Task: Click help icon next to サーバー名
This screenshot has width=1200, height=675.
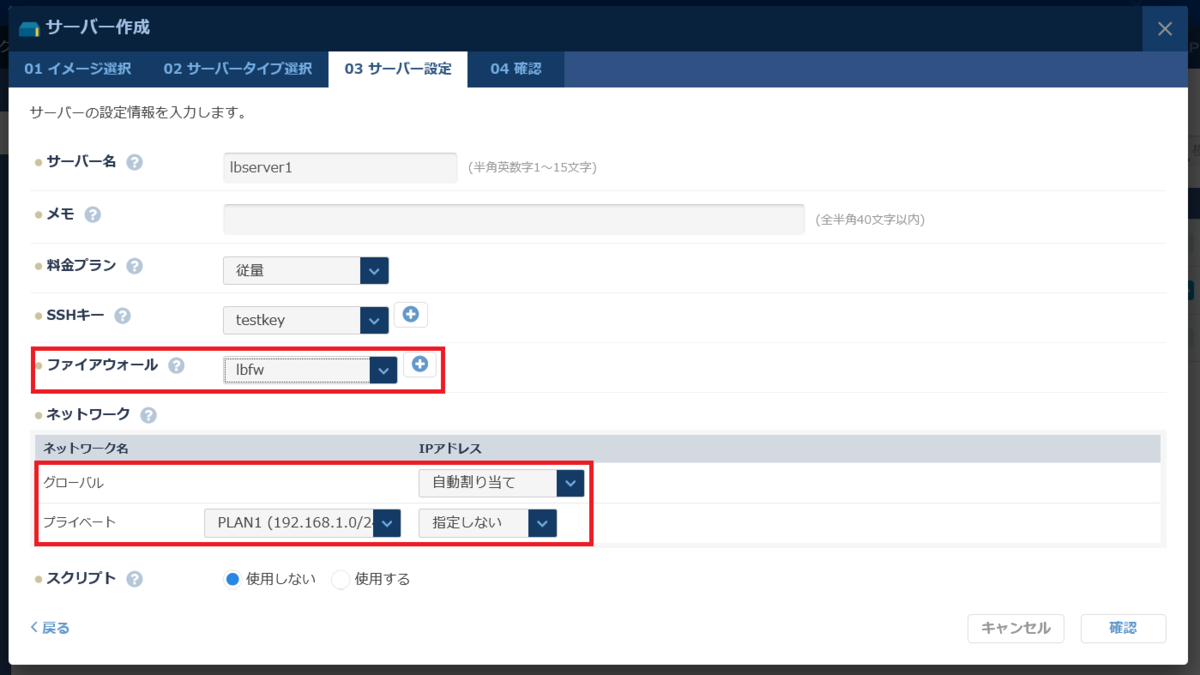Action: [134, 162]
